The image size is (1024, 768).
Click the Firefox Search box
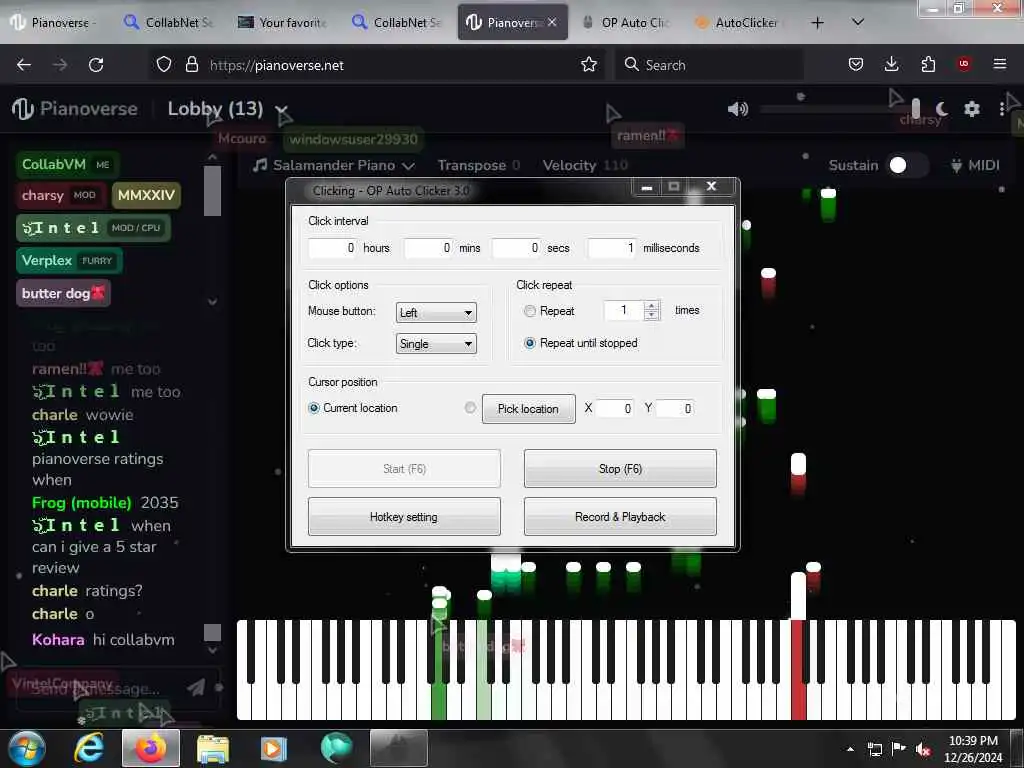click(x=709, y=65)
